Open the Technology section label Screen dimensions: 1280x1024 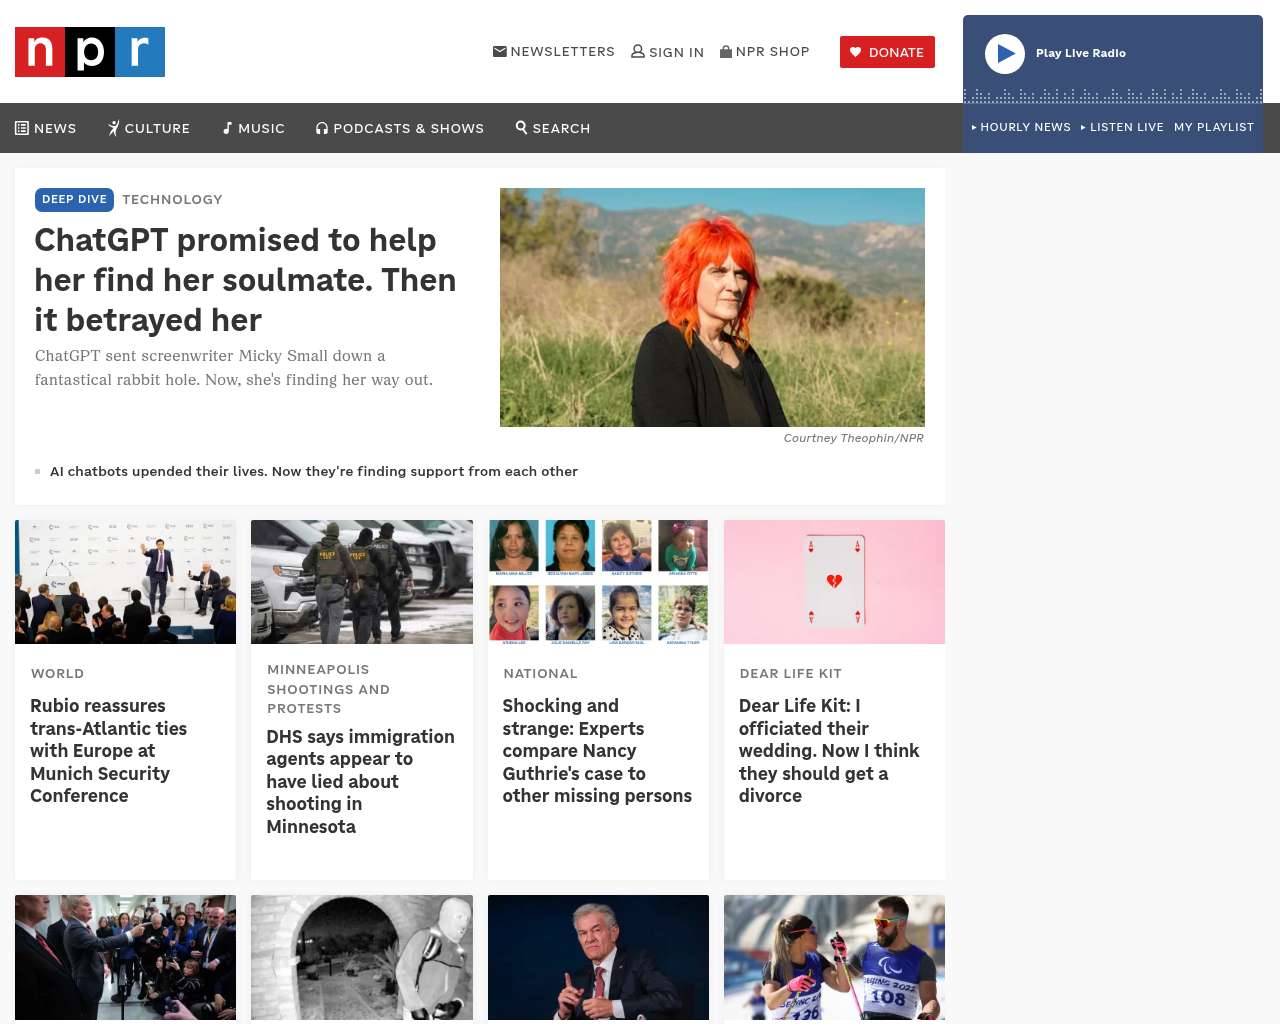click(172, 199)
